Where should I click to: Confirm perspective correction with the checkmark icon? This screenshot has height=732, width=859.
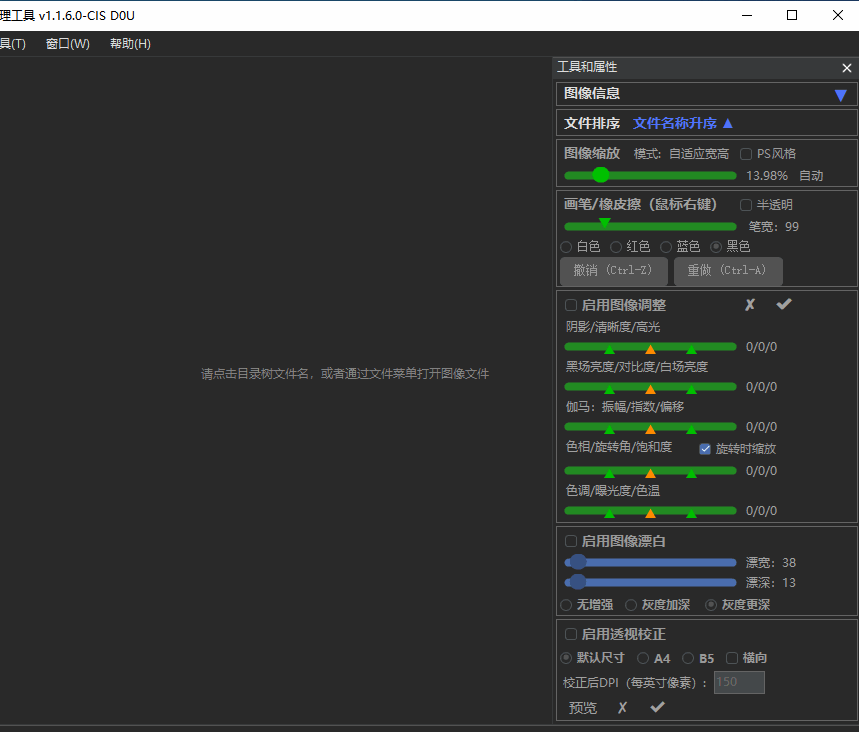click(x=655, y=708)
